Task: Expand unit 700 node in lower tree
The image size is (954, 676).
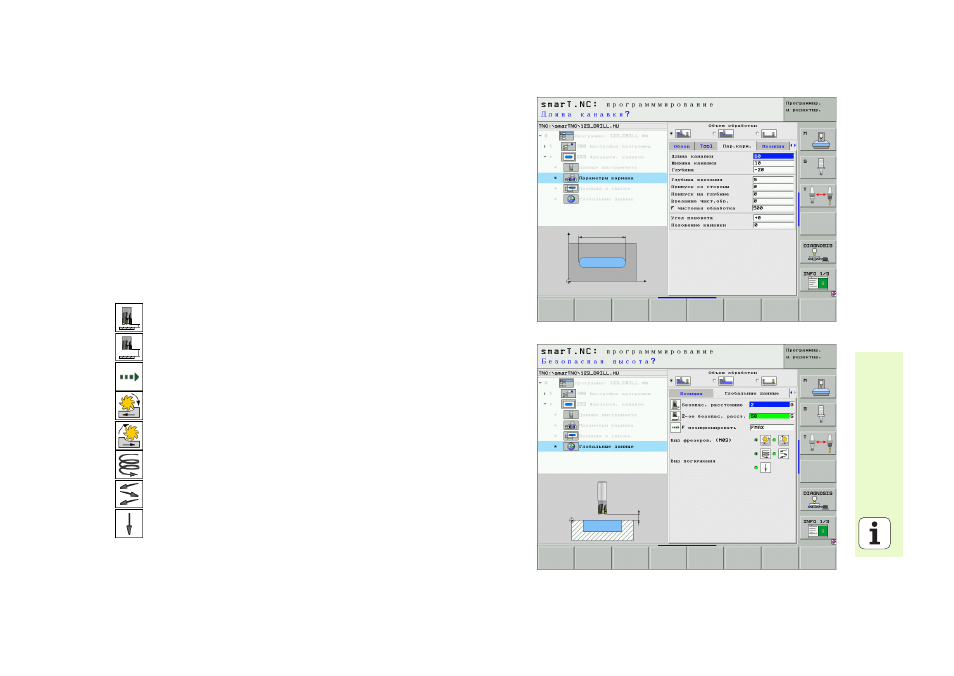Action: click(545, 394)
